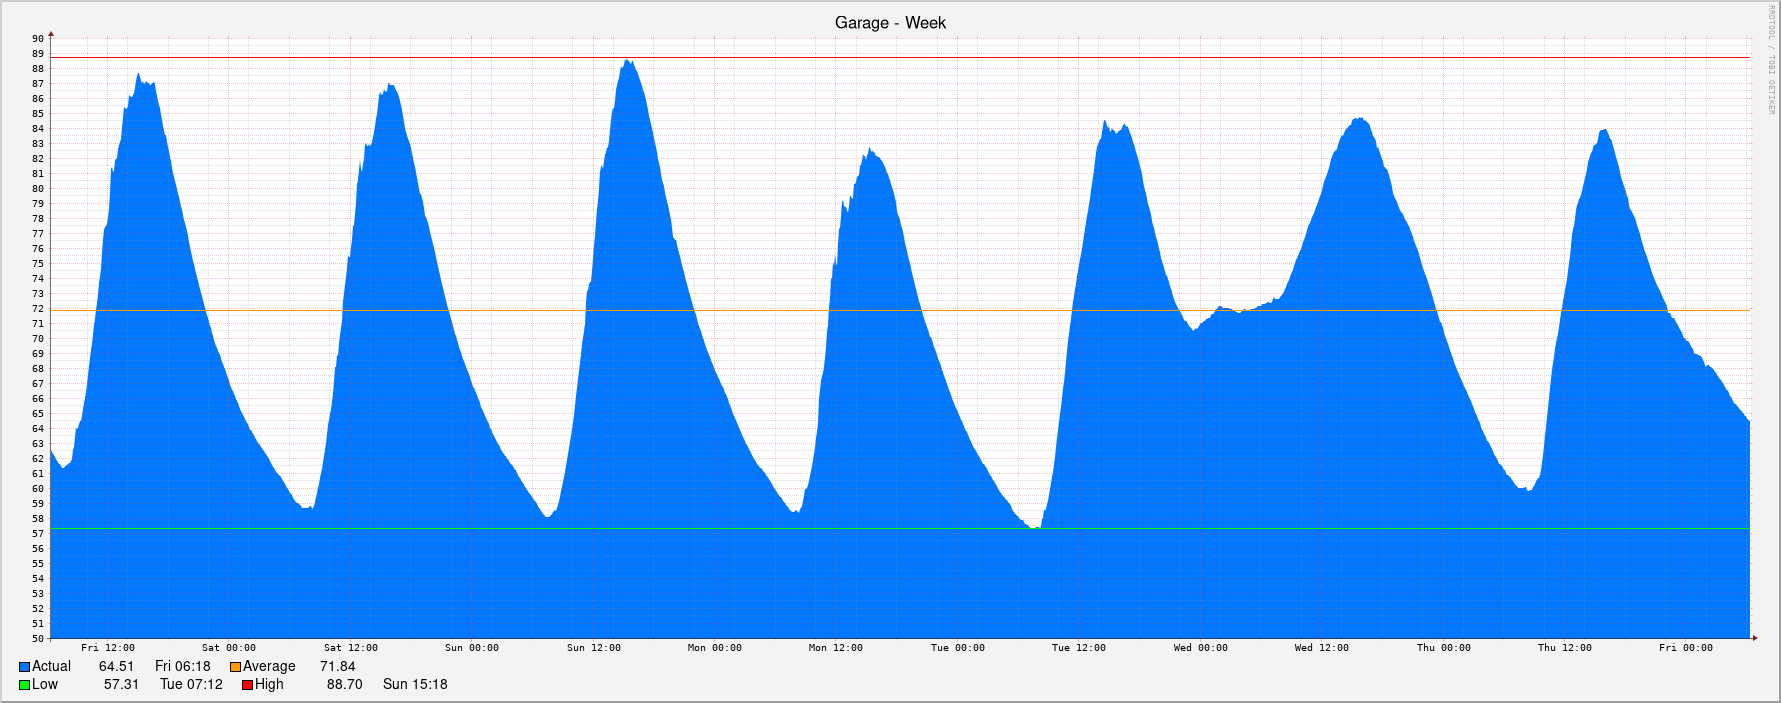The height and width of the screenshot is (703, 1781).
Task: Click the Actual value 64.51 in legend
Action: click(116, 667)
